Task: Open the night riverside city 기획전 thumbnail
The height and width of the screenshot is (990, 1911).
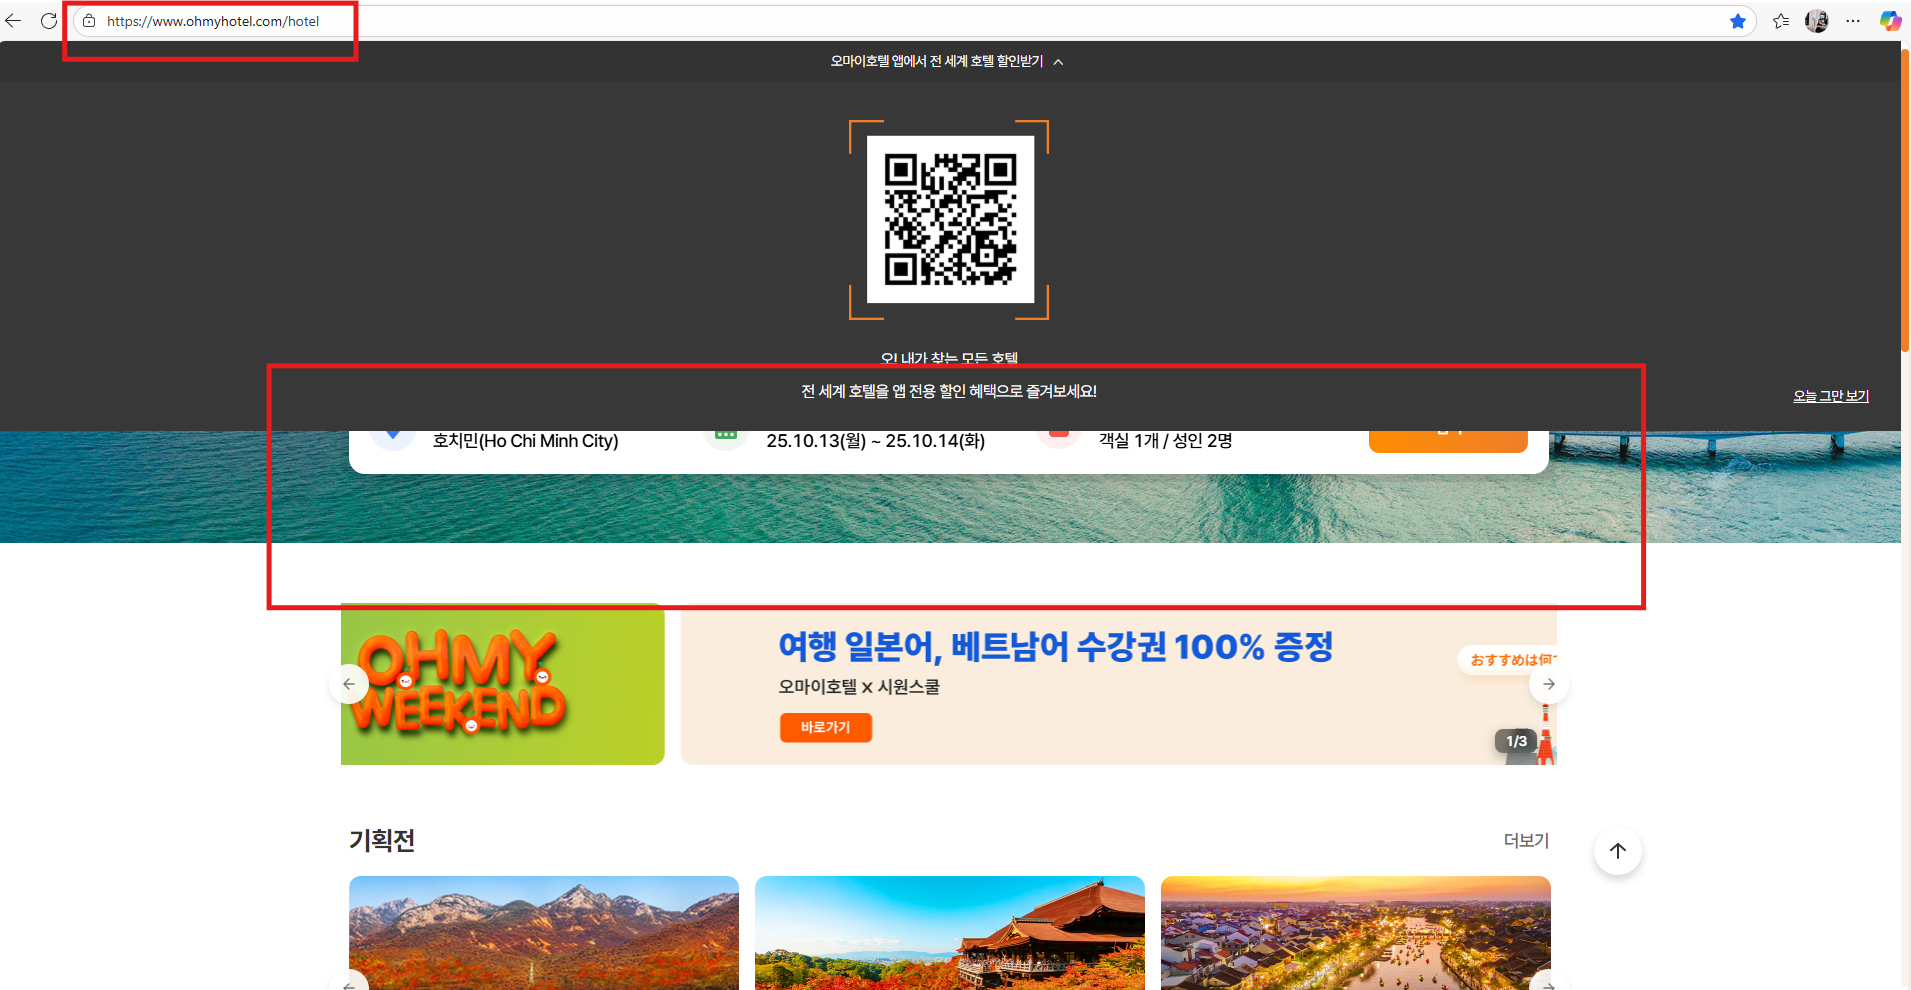Action: point(1356,933)
